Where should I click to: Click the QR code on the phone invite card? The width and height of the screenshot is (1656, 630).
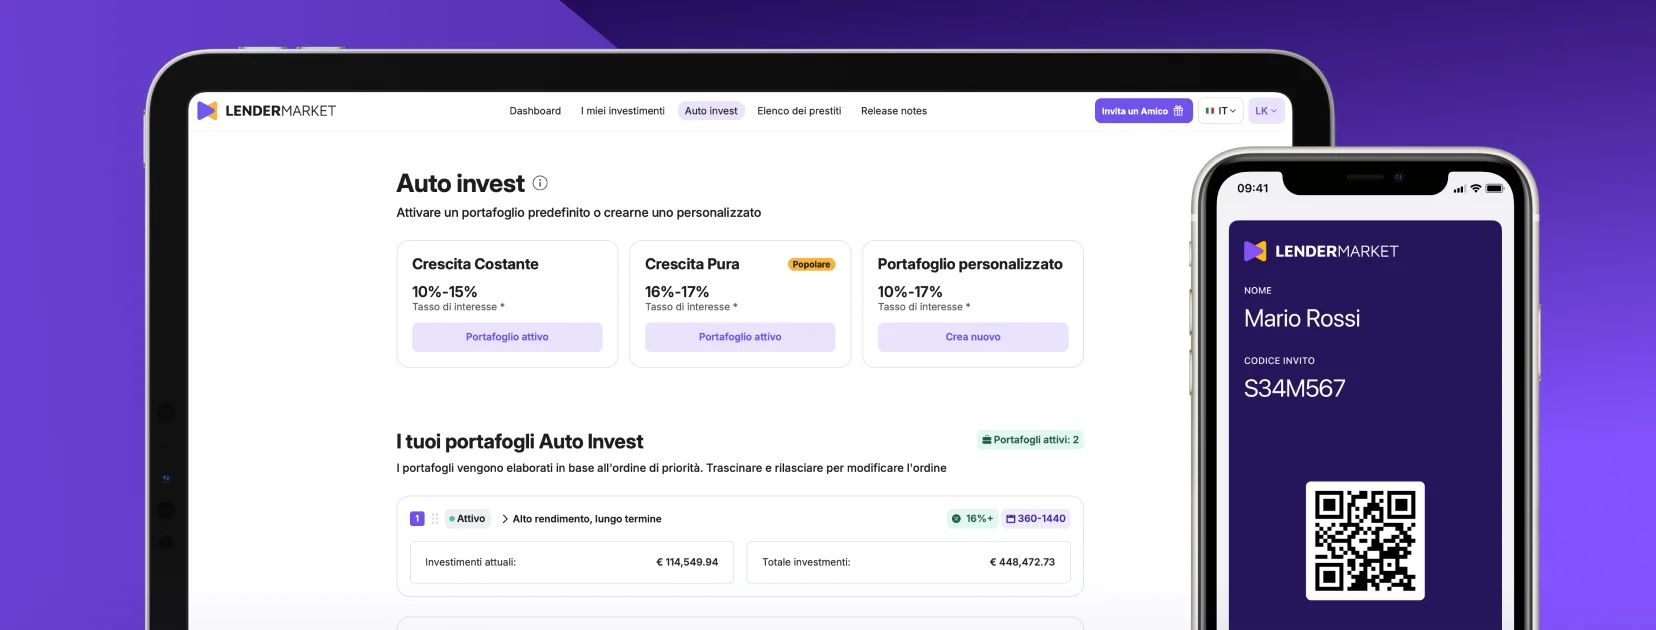[1364, 541]
